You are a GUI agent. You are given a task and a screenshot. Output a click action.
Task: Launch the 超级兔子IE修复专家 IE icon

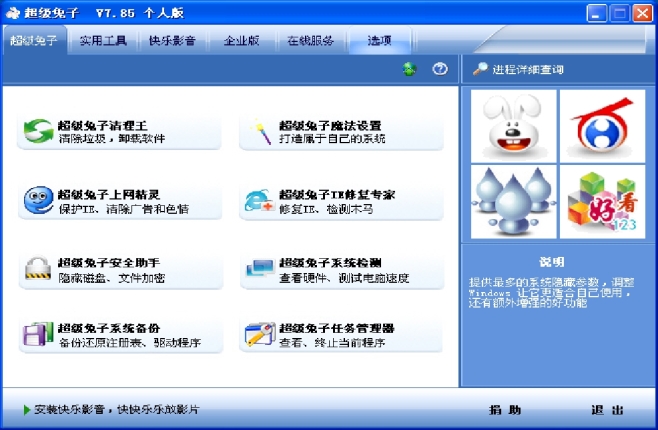(x=259, y=201)
